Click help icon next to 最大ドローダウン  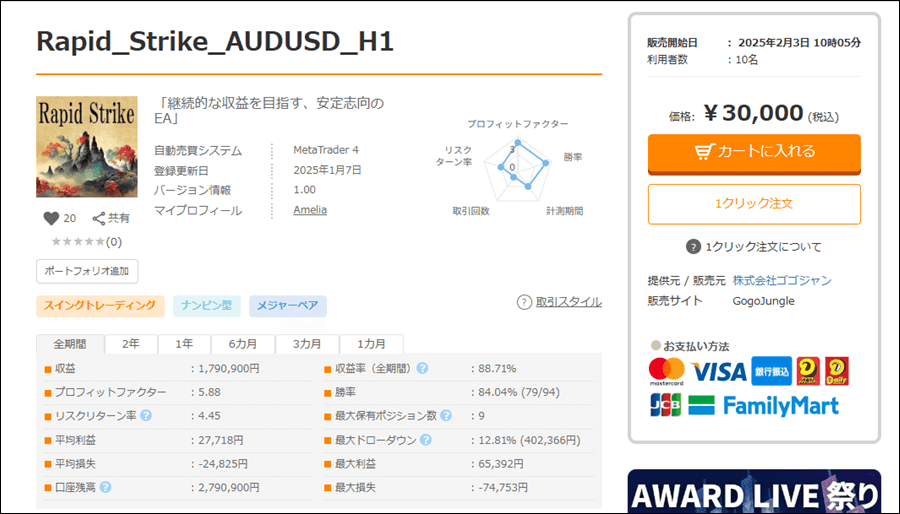[x=425, y=440]
